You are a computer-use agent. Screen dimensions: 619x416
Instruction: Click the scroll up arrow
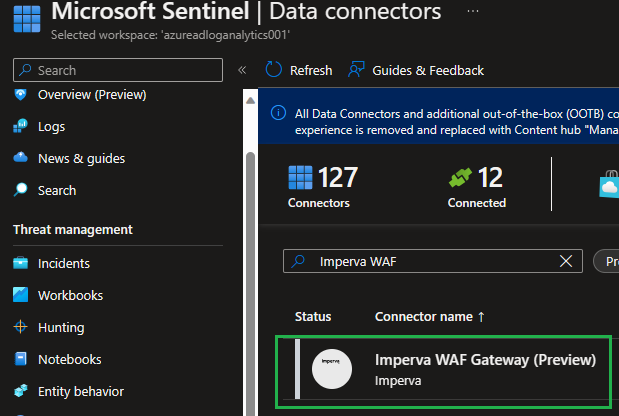(250, 101)
